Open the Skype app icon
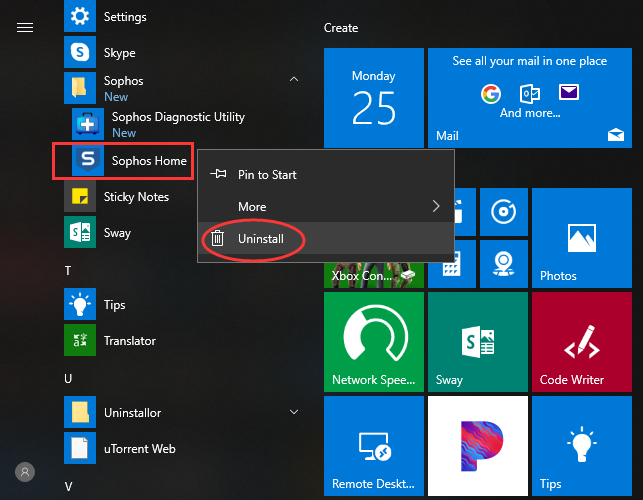Viewport: 643px width, 500px height. pos(80,52)
